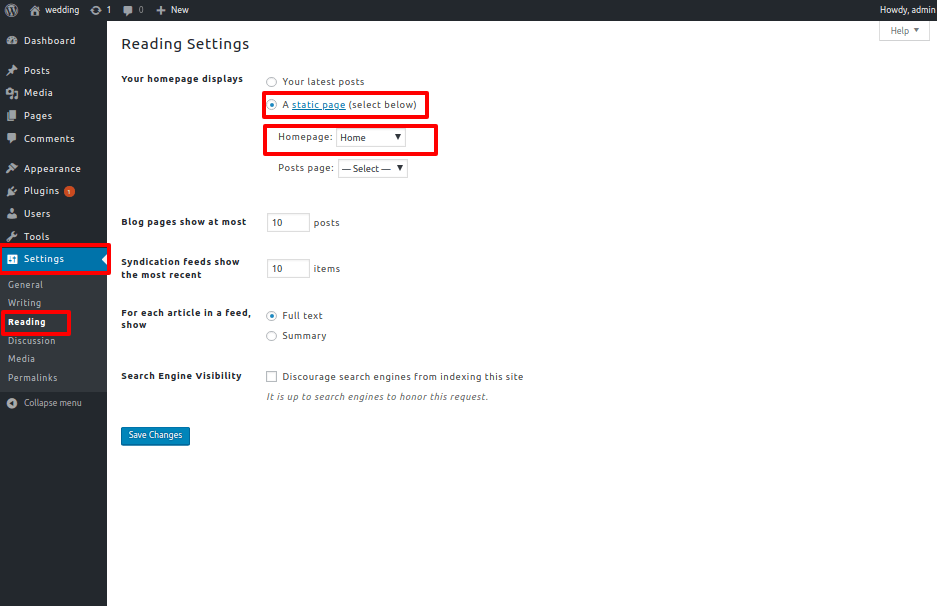Click the Appearance paintbrush icon

click(x=12, y=169)
